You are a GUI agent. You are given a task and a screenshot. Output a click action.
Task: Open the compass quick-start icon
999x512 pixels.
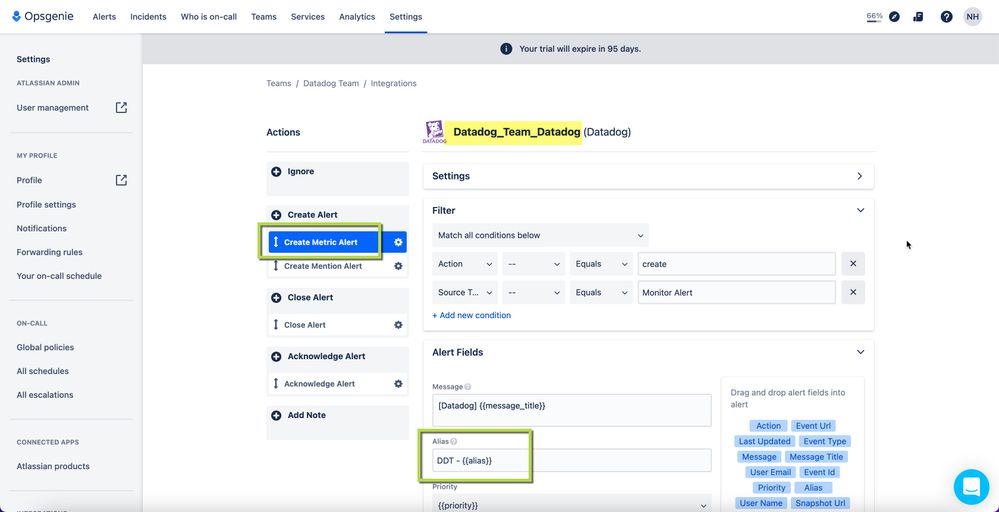coord(895,17)
